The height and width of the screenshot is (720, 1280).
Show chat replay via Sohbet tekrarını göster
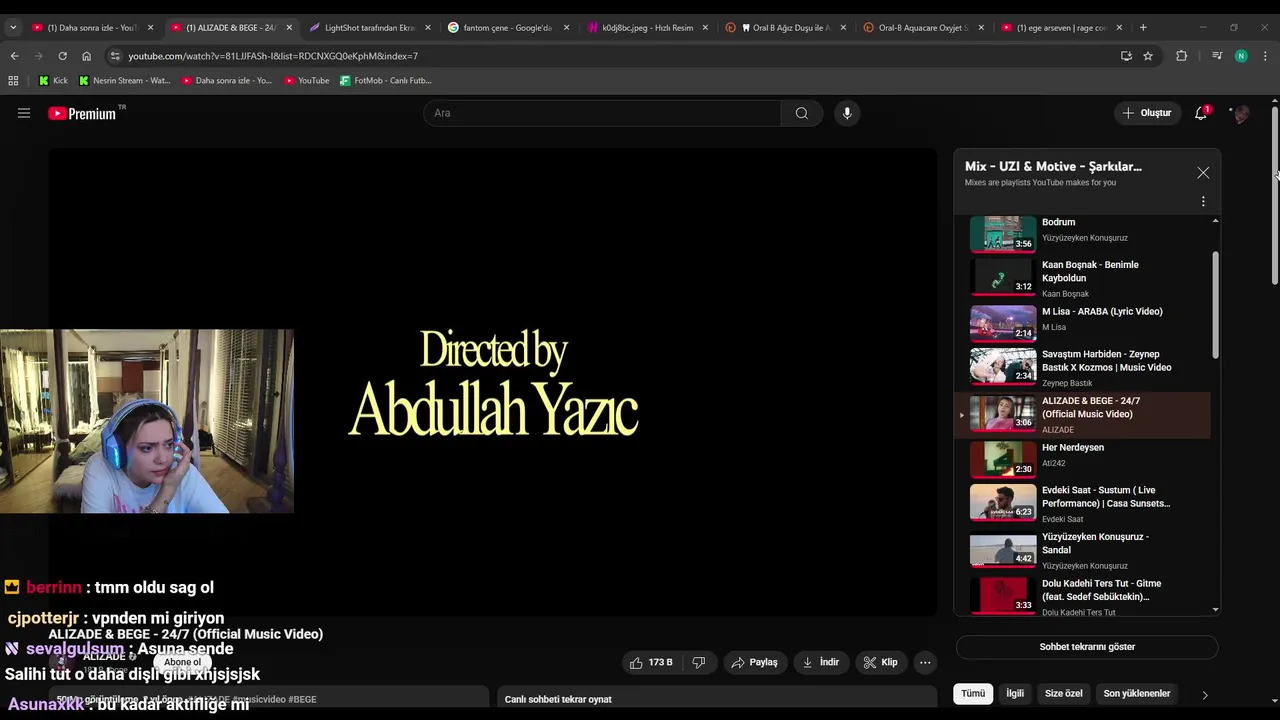1087,647
